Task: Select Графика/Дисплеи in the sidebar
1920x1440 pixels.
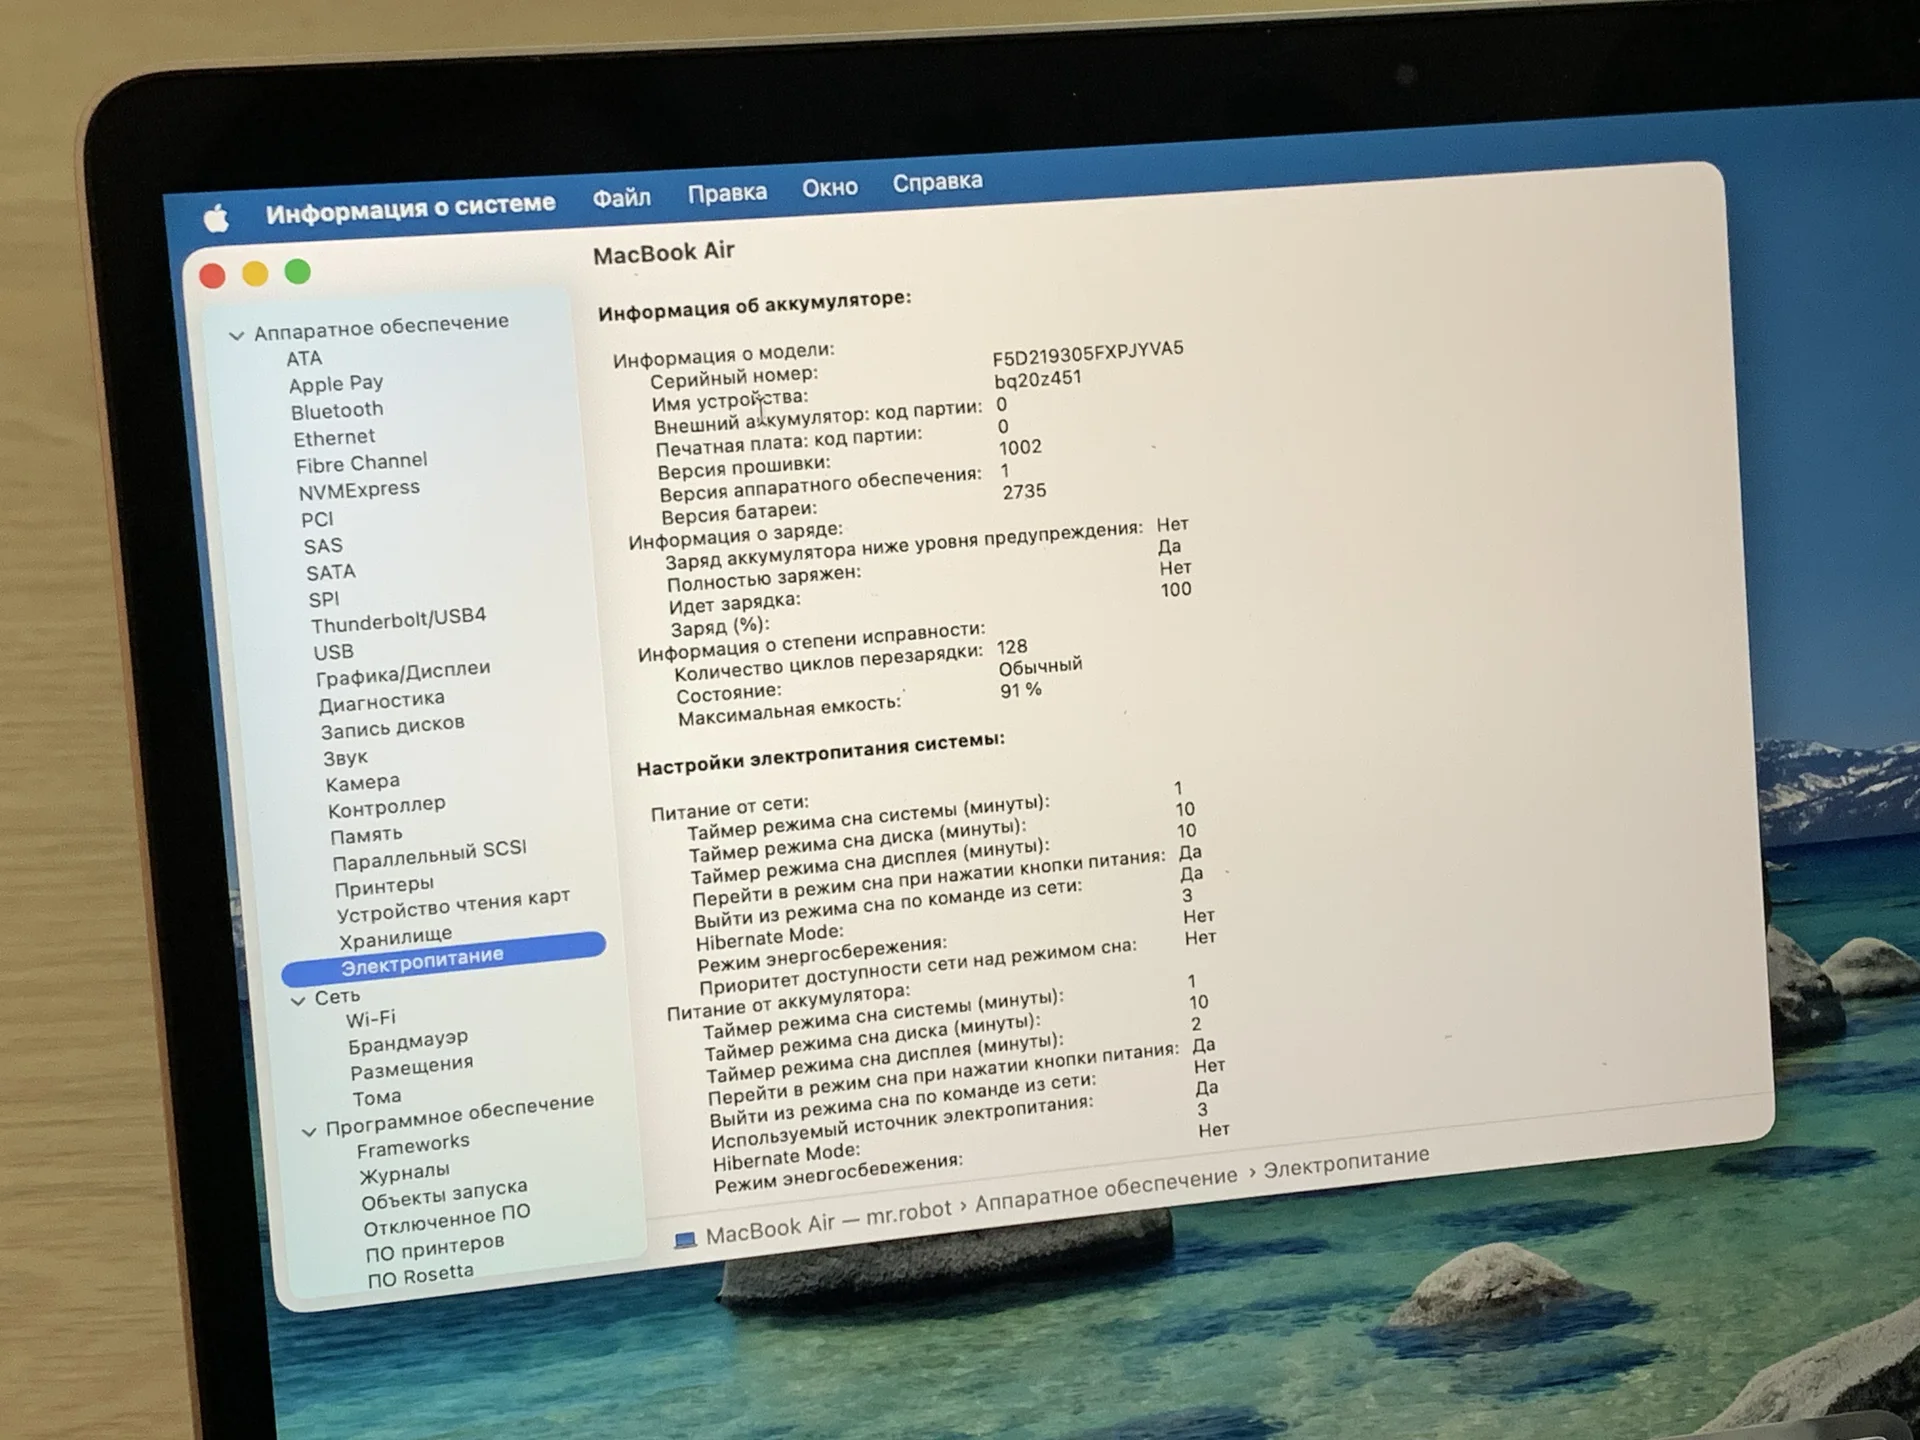Action: pos(403,674)
